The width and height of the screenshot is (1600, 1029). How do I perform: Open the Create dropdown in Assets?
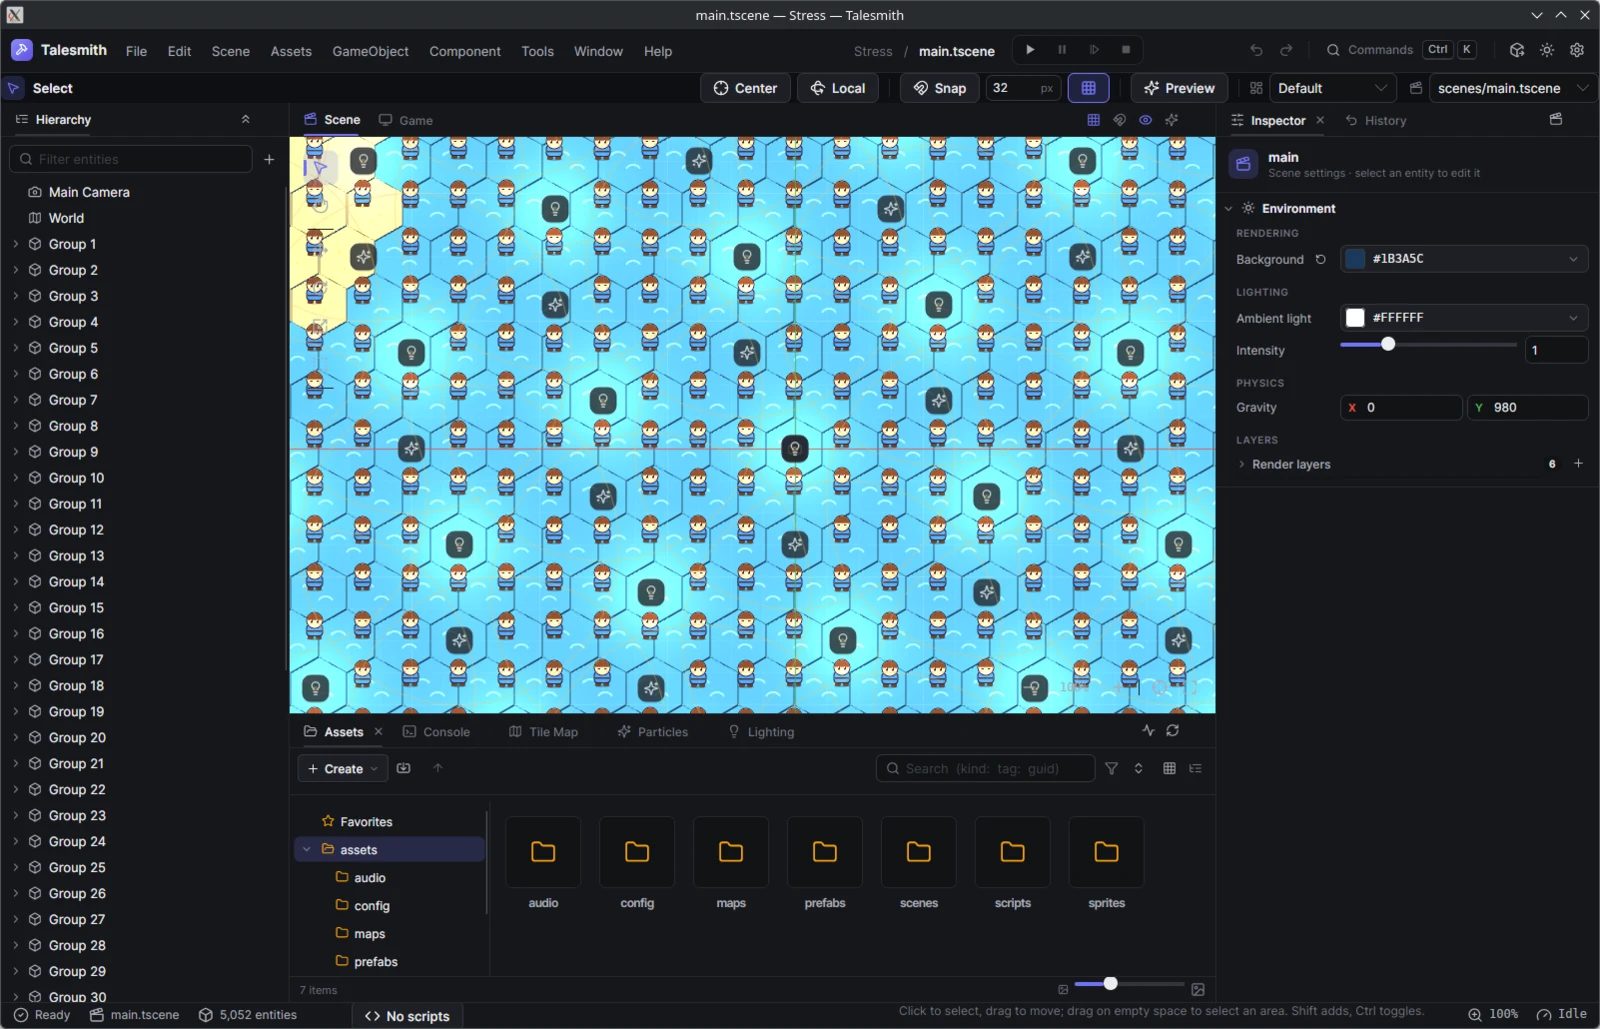pos(343,768)
